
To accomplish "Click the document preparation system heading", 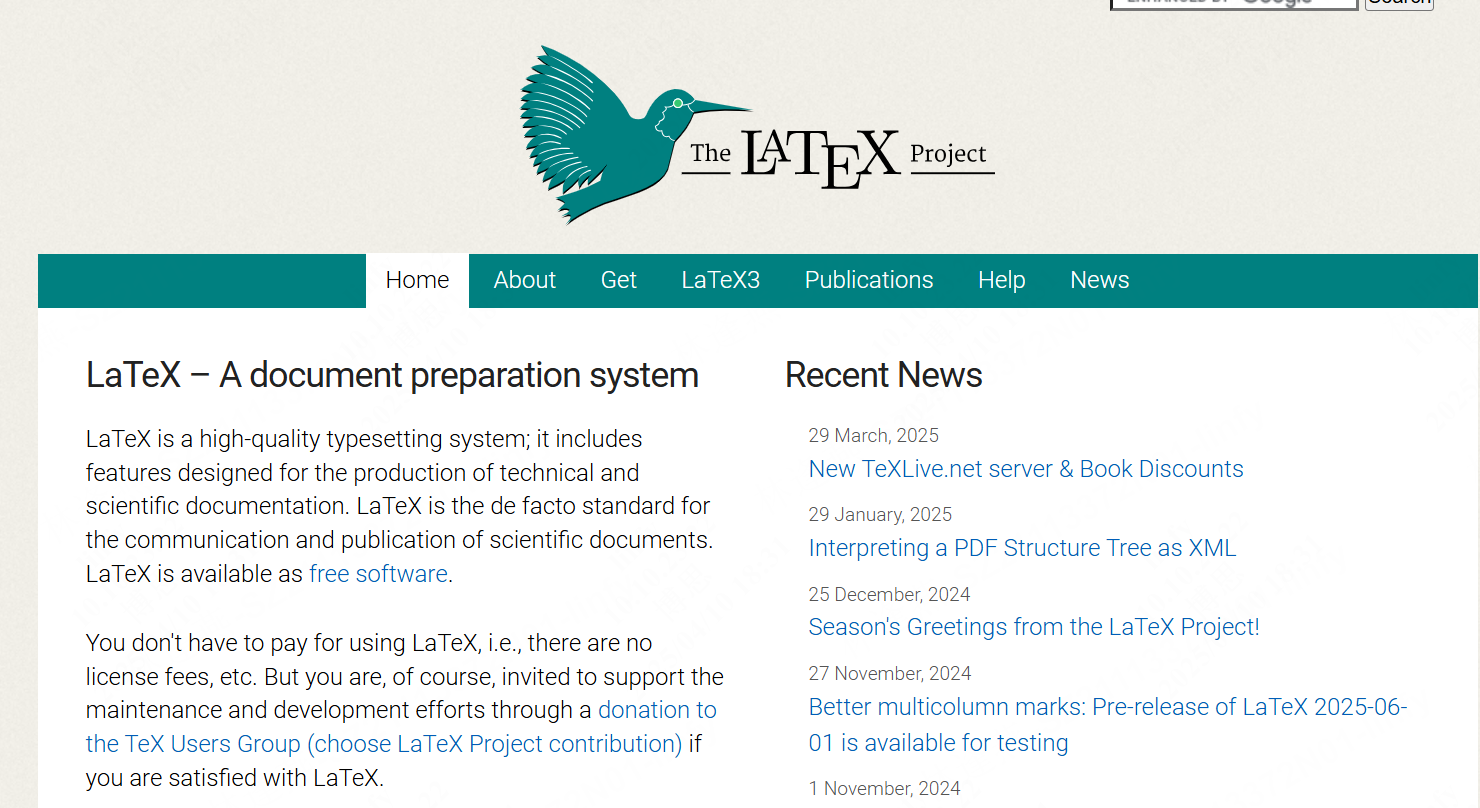I will (392, 375).
